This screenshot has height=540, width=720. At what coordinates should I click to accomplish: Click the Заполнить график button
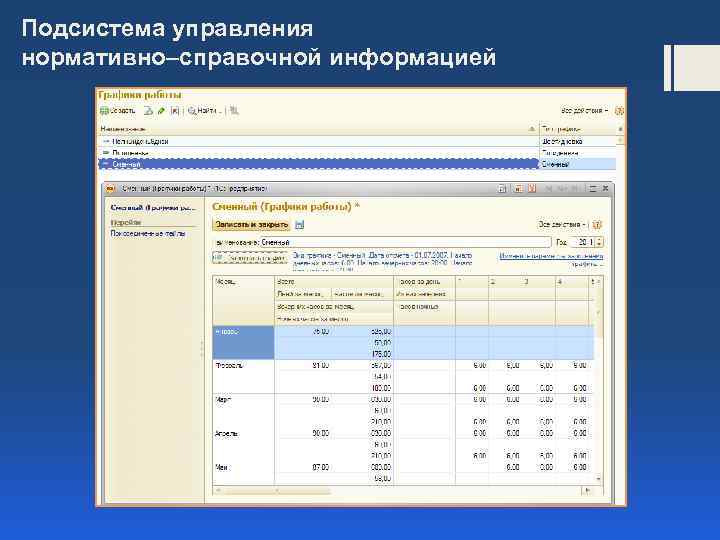click(x=250, y=258)
